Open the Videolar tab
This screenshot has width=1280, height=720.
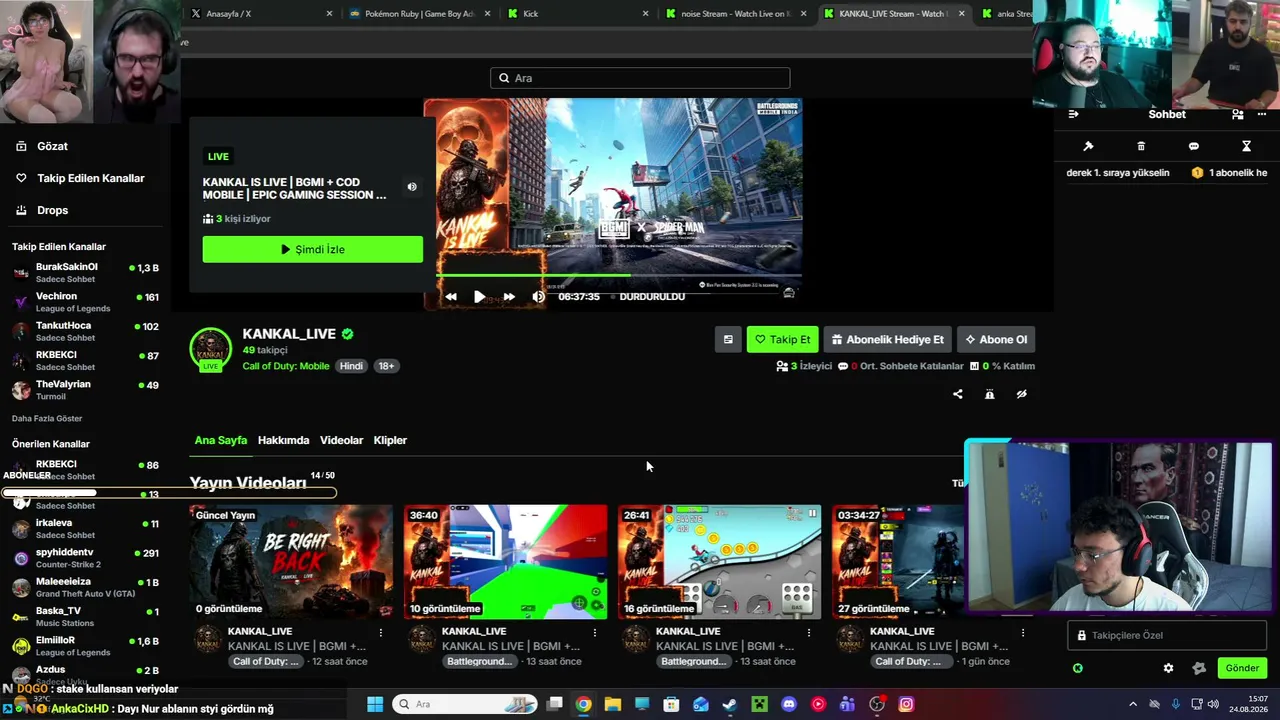pyautogui.click(x=341, y=440)
